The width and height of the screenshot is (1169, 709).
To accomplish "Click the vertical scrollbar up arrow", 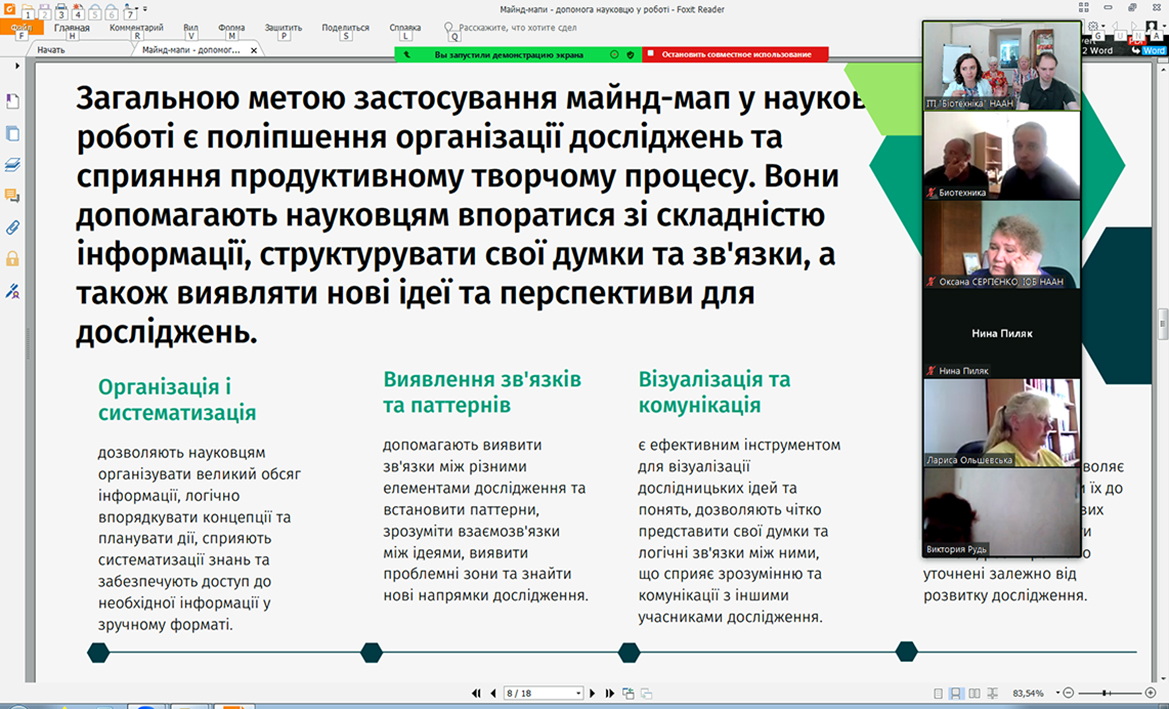I will coord(1162,68).
